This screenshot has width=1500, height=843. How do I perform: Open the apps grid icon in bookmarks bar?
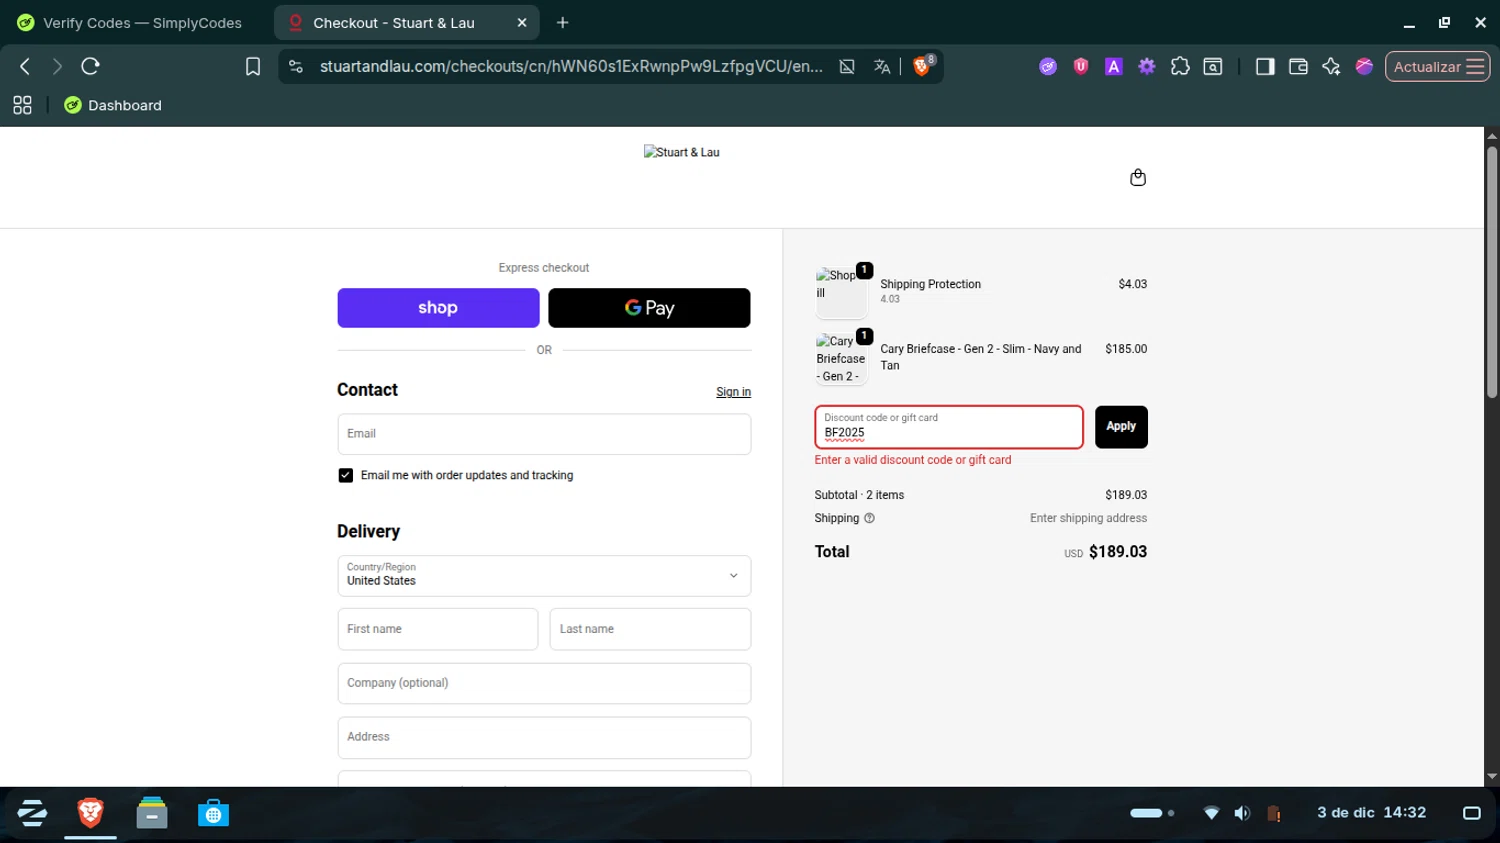point(22,105)
